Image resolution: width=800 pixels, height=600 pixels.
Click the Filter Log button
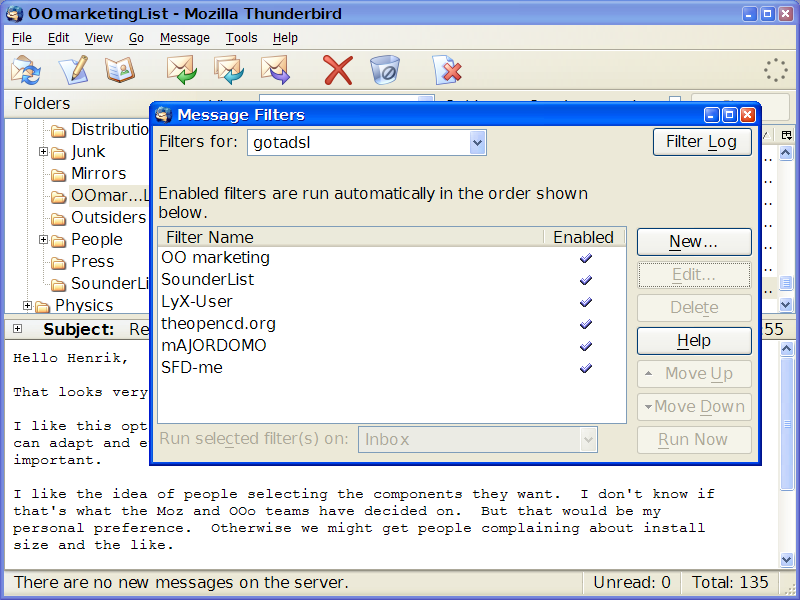tap(701, 142)
